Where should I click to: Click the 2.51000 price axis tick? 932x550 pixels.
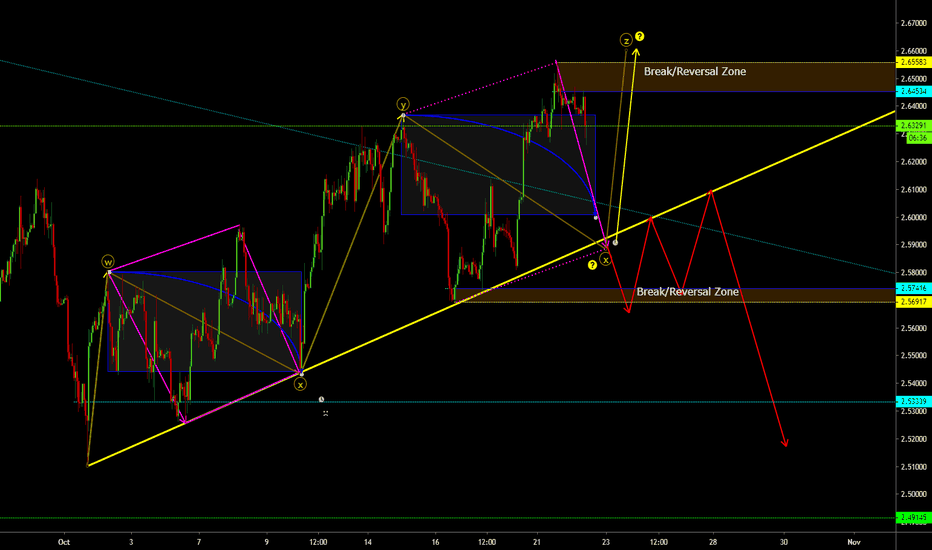(x=914, y=467)
